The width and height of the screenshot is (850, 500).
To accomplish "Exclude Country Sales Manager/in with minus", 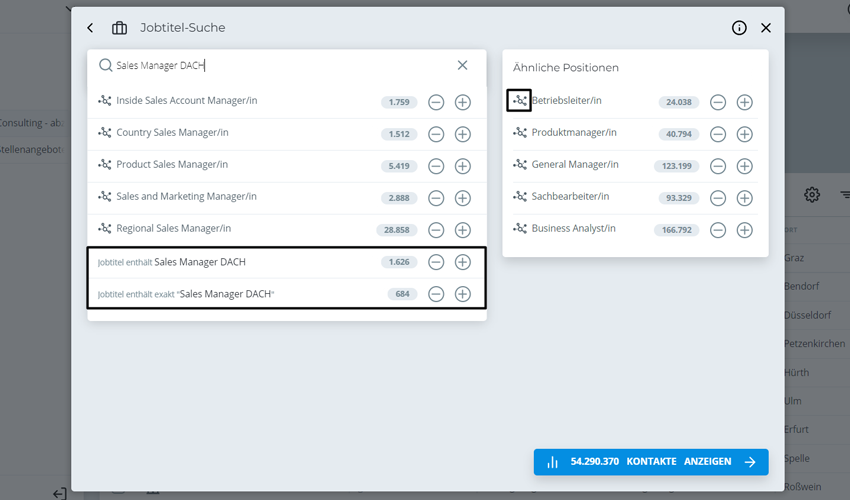I will pos(436,134).
